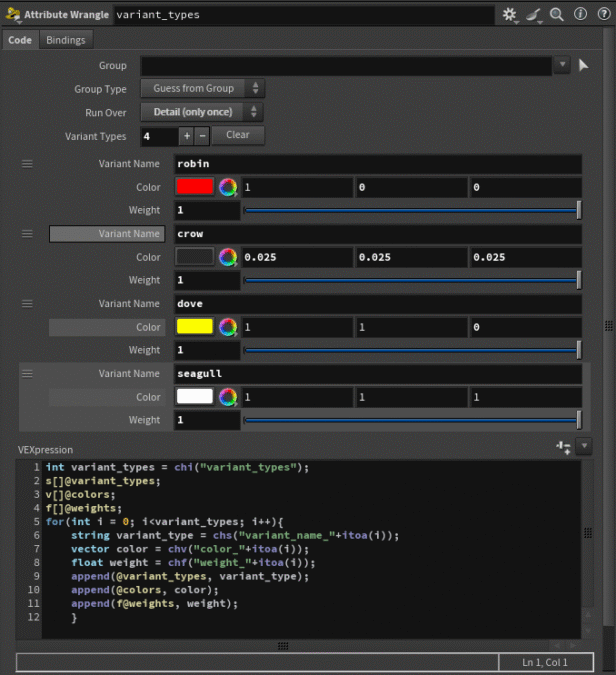Select the Code tab
Viewport: 616px width, 675px height.
[x=20, y=40]
